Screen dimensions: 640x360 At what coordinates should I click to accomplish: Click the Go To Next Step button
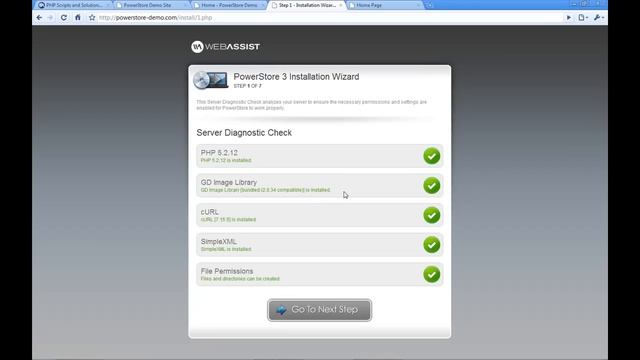click(320, 310)
